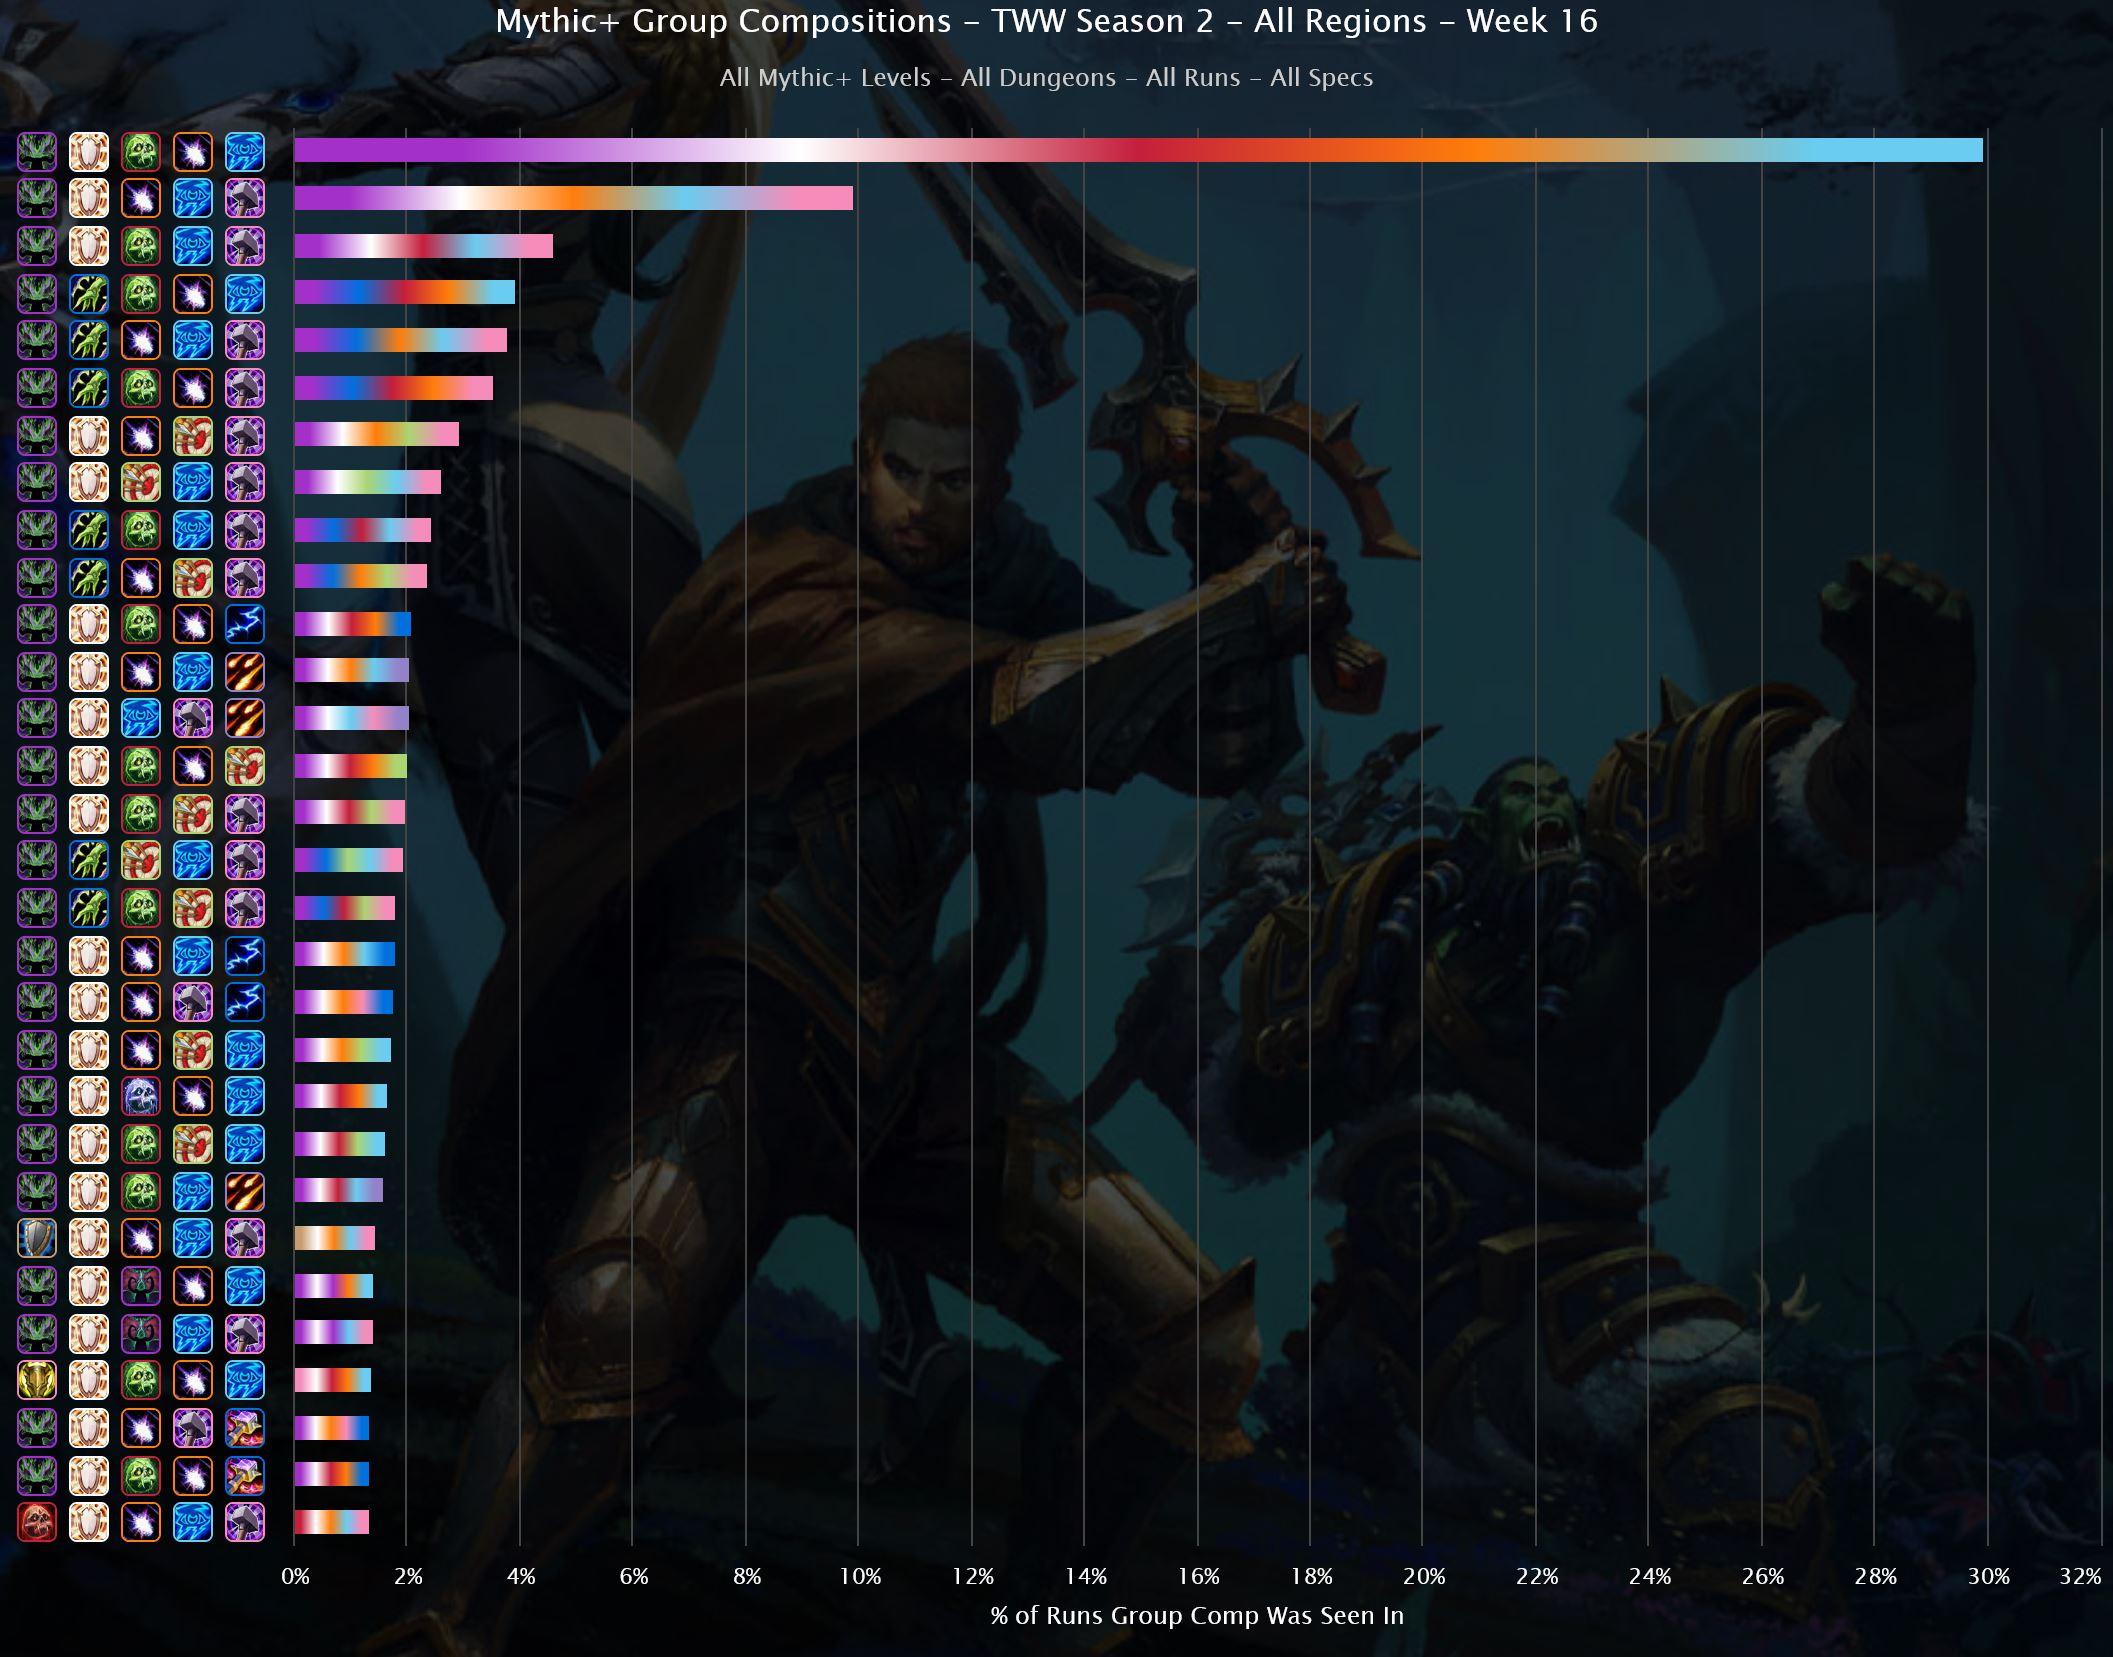Select Balance Druid starburst icon in the 30% row
This screenshot has height=1657, width=2113.
pyautogui.click(x=193, y=152)
